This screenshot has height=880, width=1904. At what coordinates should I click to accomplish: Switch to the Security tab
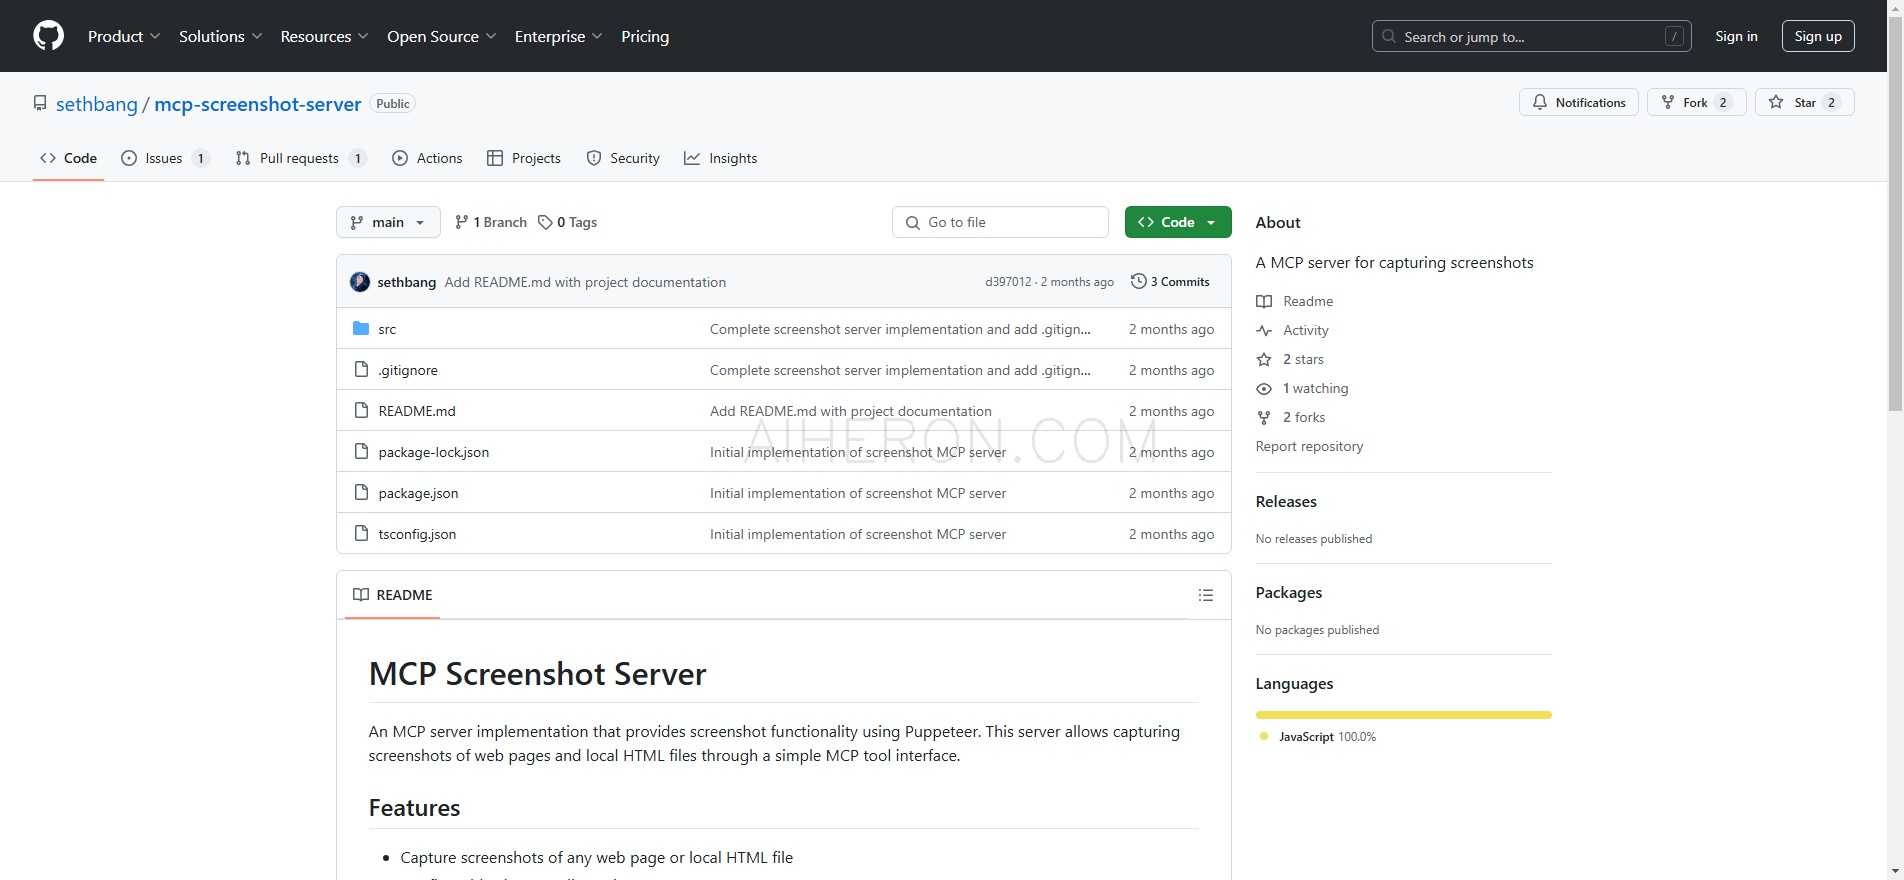pyautogui.click(x=623, y=158)
